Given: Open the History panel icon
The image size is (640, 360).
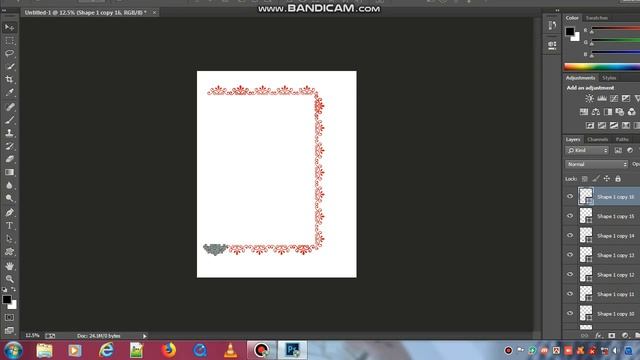Looking at the screenshot, I should click(552, 26).
